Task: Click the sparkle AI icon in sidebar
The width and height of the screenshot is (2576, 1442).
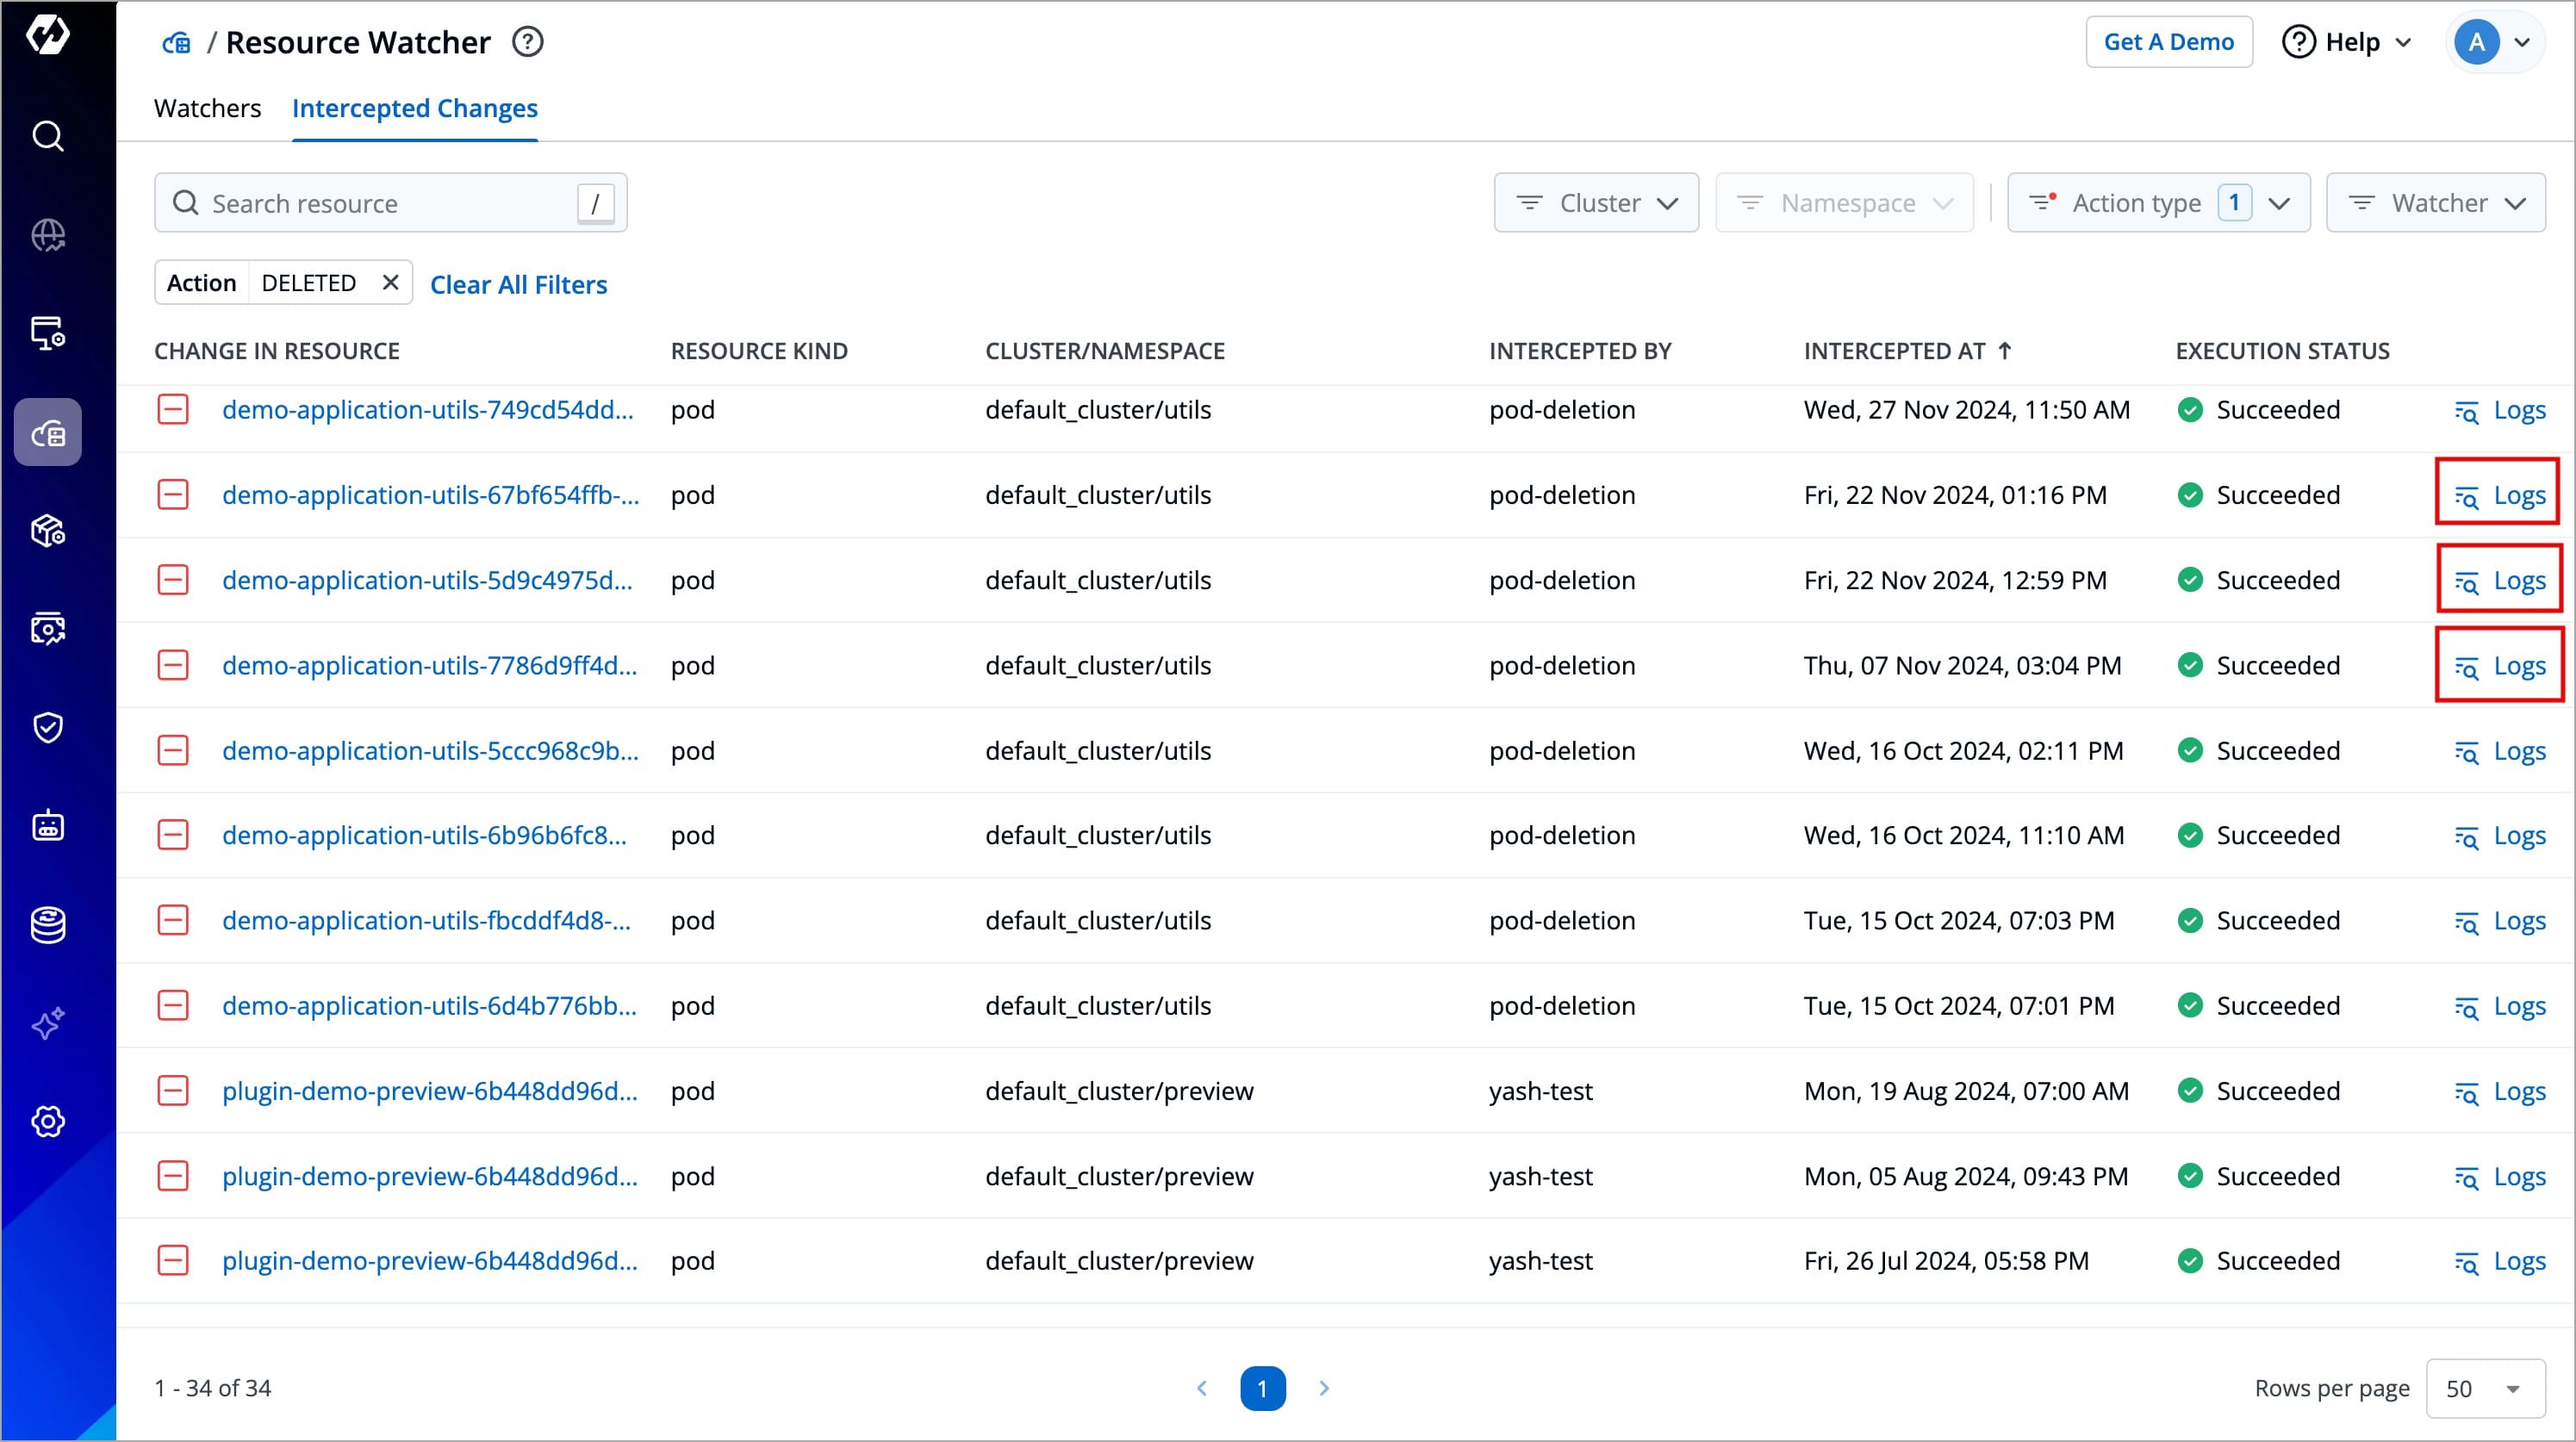Action: pos(48,1023)
